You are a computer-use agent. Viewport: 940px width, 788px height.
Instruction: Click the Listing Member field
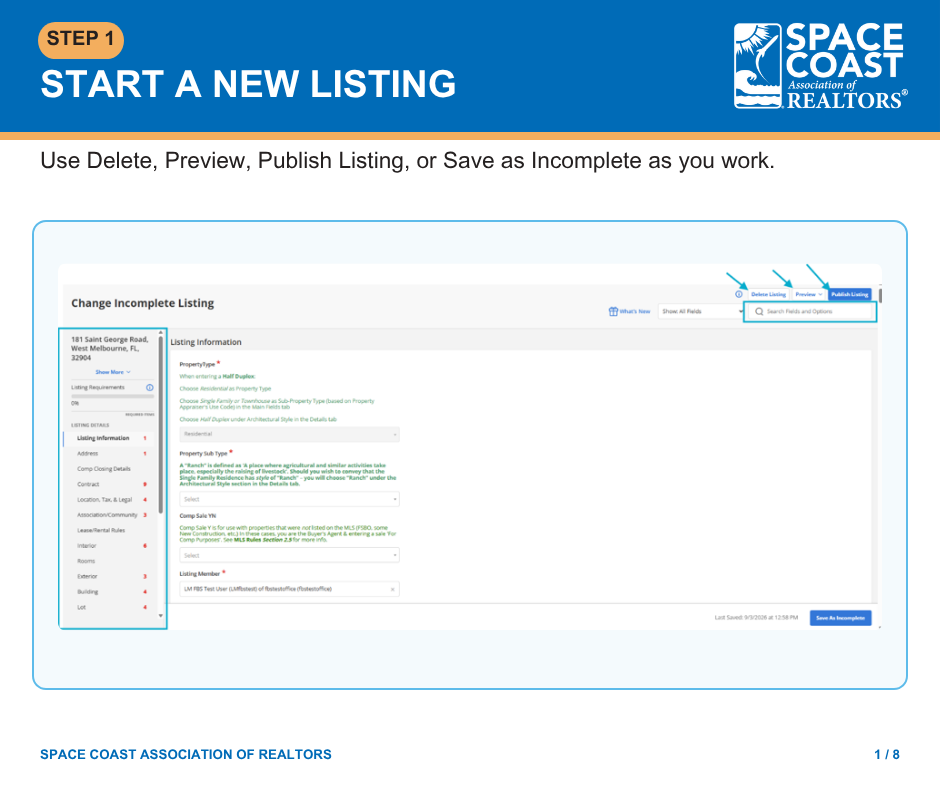tap(290, 590)
